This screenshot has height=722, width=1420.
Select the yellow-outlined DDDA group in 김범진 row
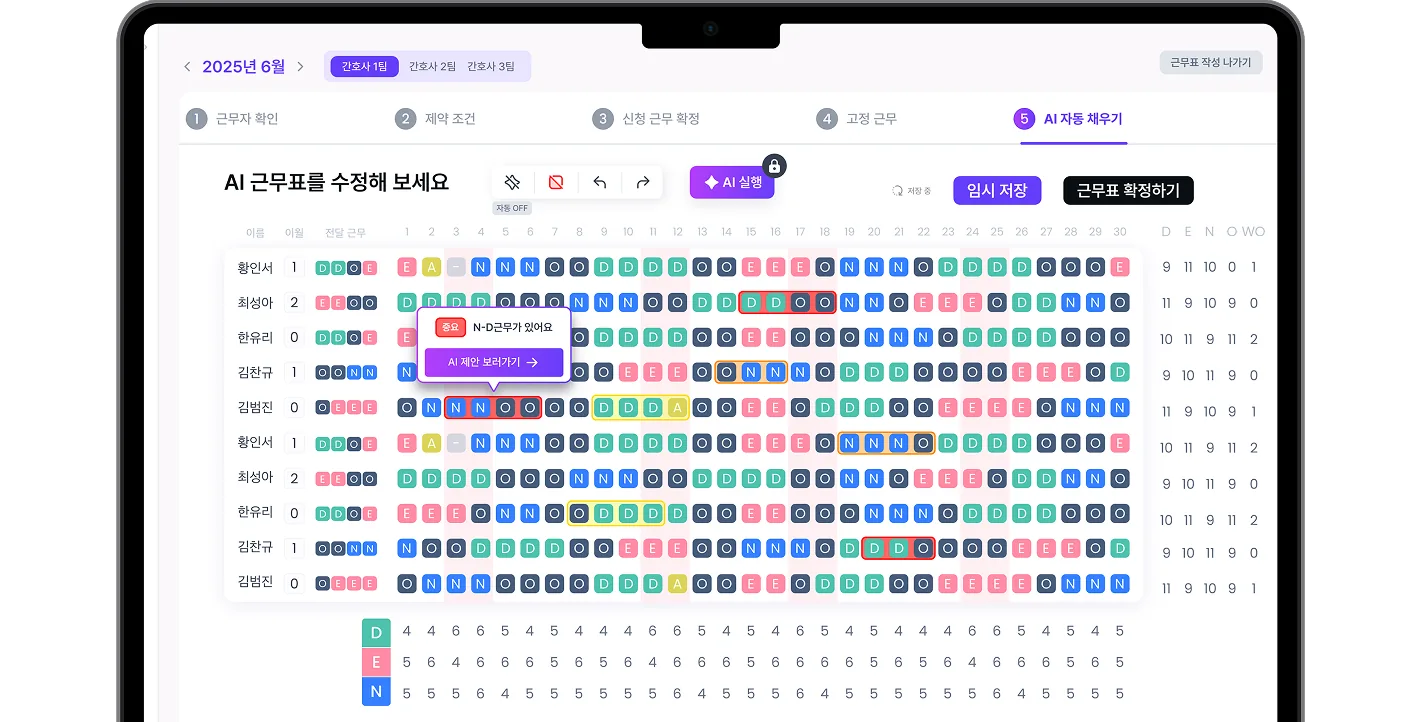pyautogui.click(x=640, y=408)
